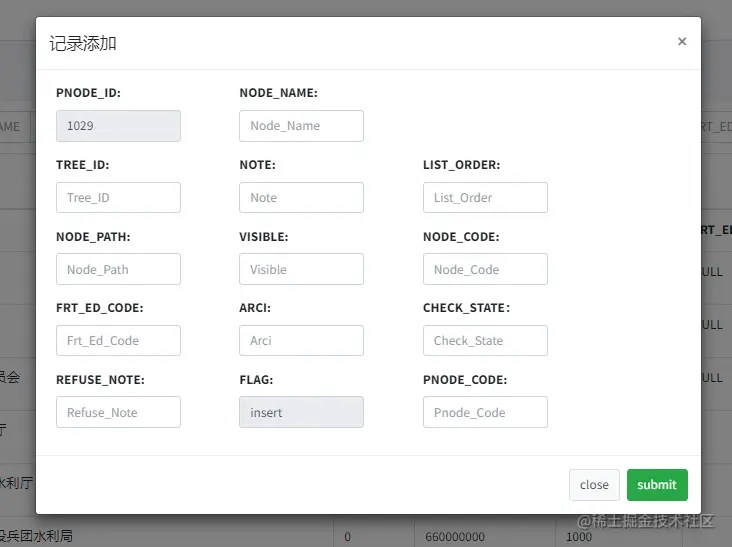The width and height of the screenshot is (732, 547).
Task: Submit the record with the green button
Action: tap(657, 485)
